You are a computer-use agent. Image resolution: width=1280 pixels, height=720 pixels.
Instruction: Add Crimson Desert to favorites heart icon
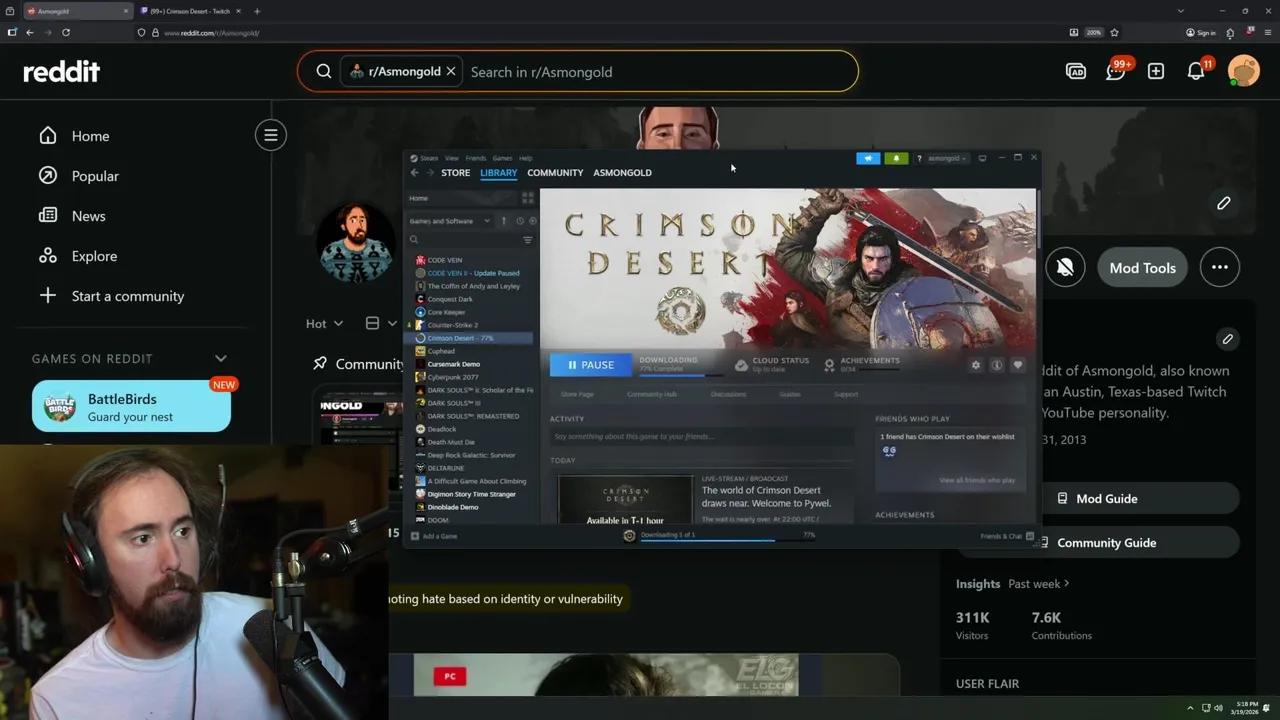[1018, 365]
